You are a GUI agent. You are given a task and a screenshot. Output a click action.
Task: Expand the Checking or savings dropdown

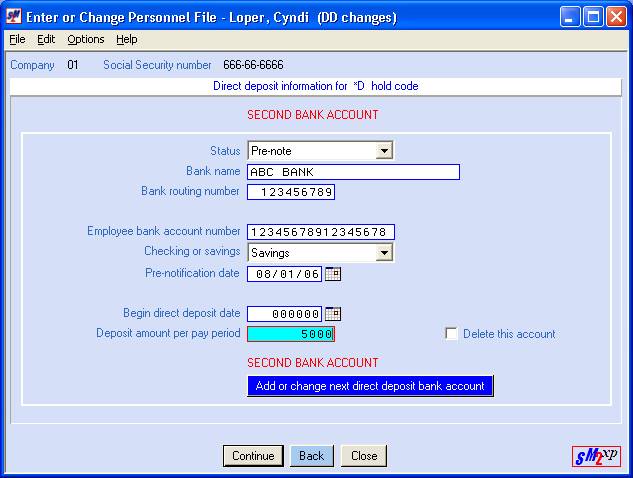[x=383, y=253]
